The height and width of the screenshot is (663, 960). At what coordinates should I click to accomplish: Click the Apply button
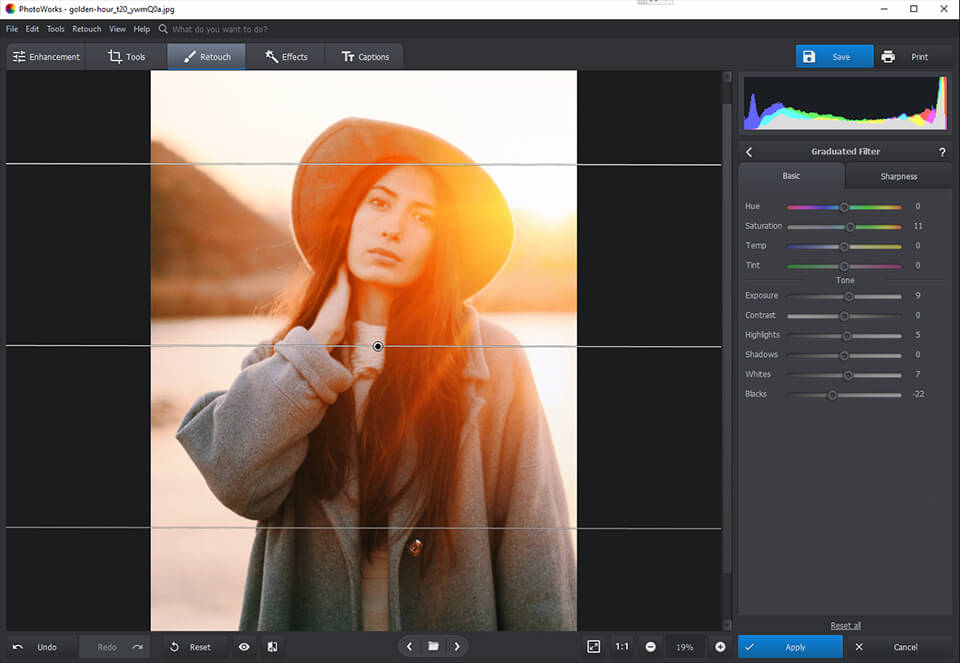(790, 647)
